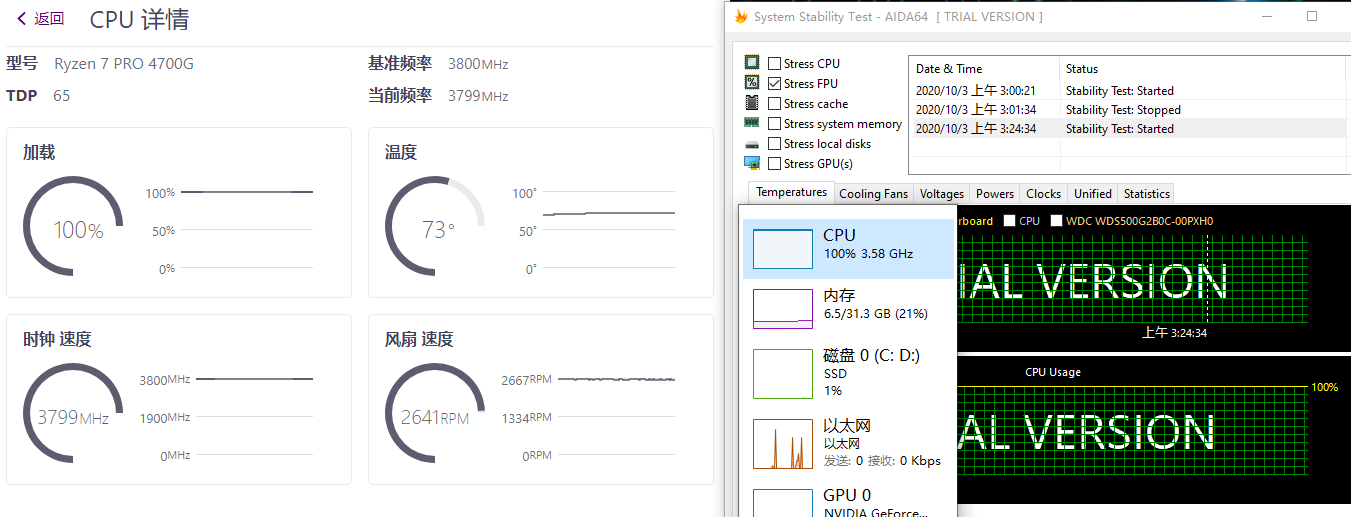Click the monitor icon beside Stress GPU(s)
The width and height of the screenshot is (1351, 517).
point(752,163)
